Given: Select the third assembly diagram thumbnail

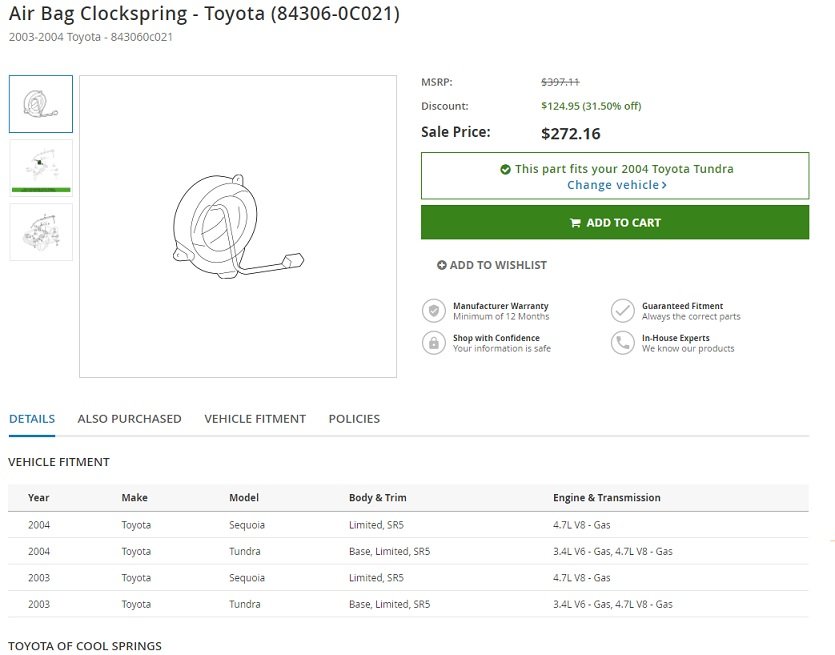Looking at the screenshot, I should click(x=41, y=232).
